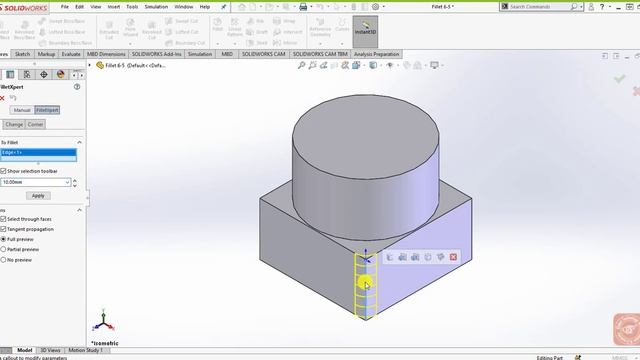
Task: Open the Search Commands dropdown arrow
Action: point(581,7)
